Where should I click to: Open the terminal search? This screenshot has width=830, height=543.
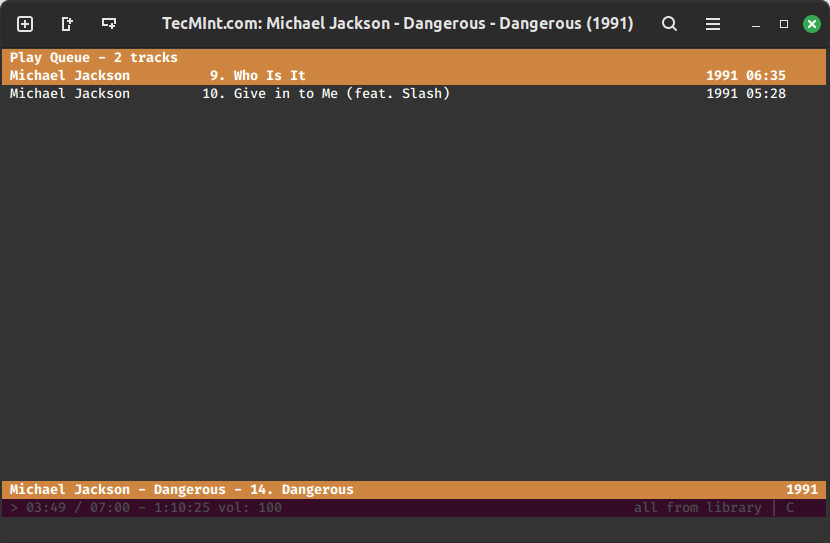[669, 24]
